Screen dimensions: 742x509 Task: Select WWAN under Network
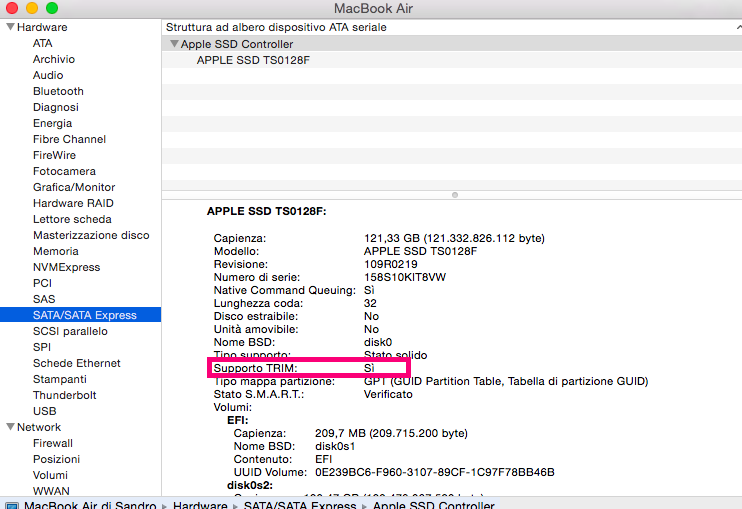(51, 491)
